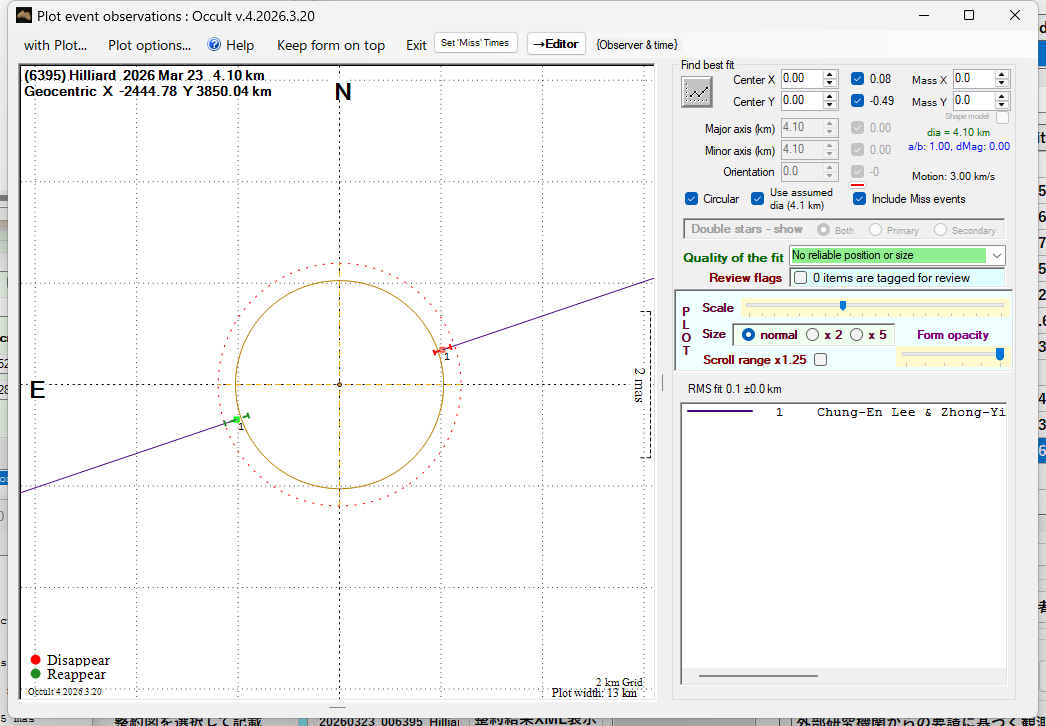Toggle Include Miss events checkbox
The height and width of the screenshot is (726, 1046).
point(859,199)
